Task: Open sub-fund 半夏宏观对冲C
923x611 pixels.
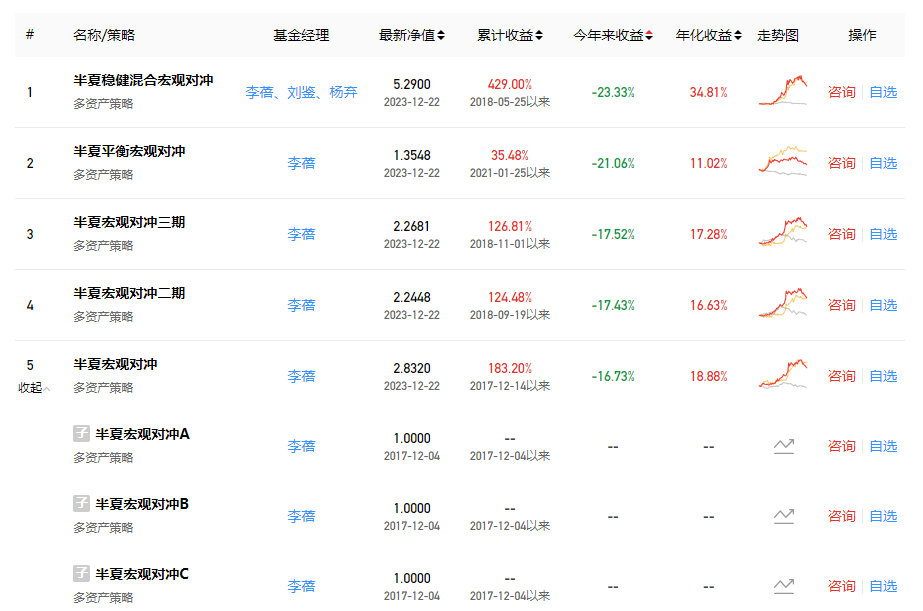Action: tap(142, 575)
